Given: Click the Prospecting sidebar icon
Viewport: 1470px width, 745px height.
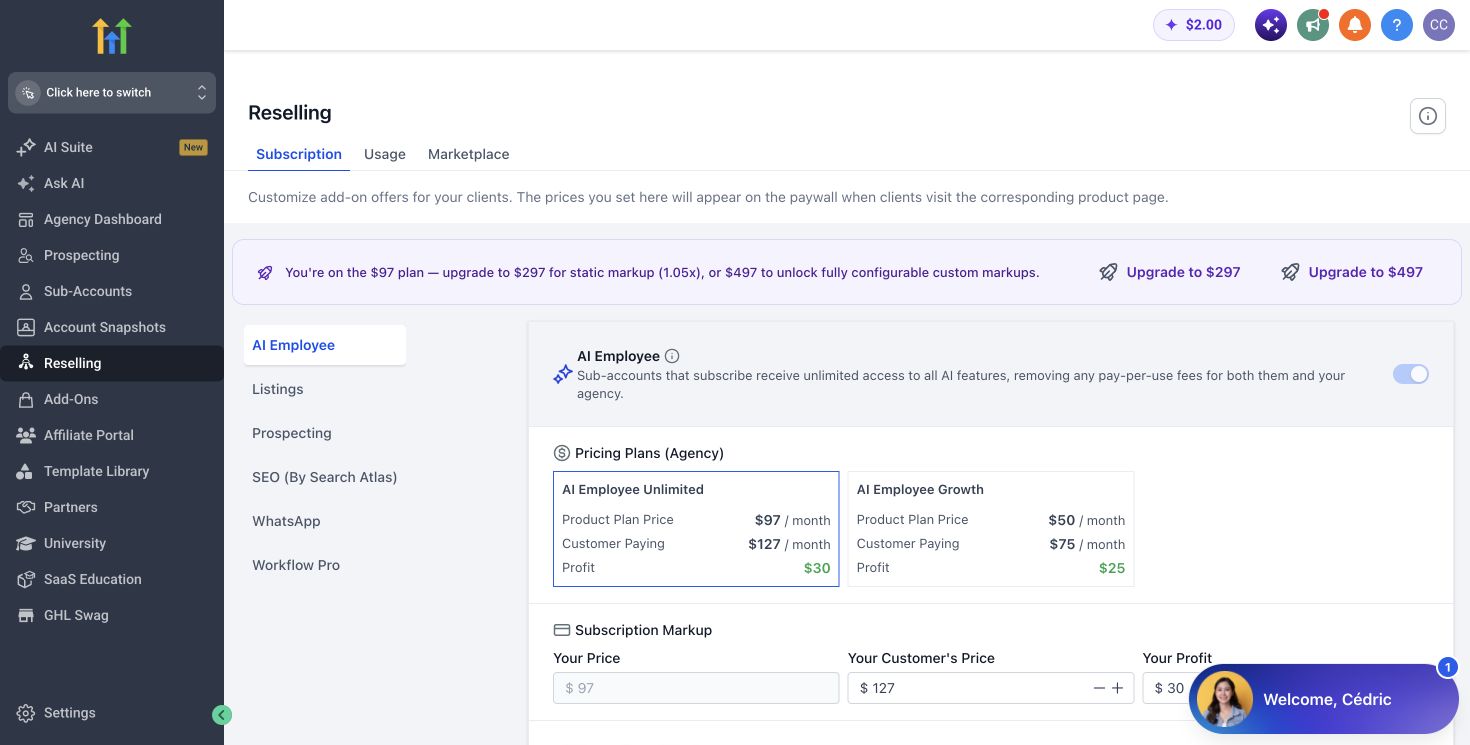Looking at the screenshot, I should [x=26, y=255].
